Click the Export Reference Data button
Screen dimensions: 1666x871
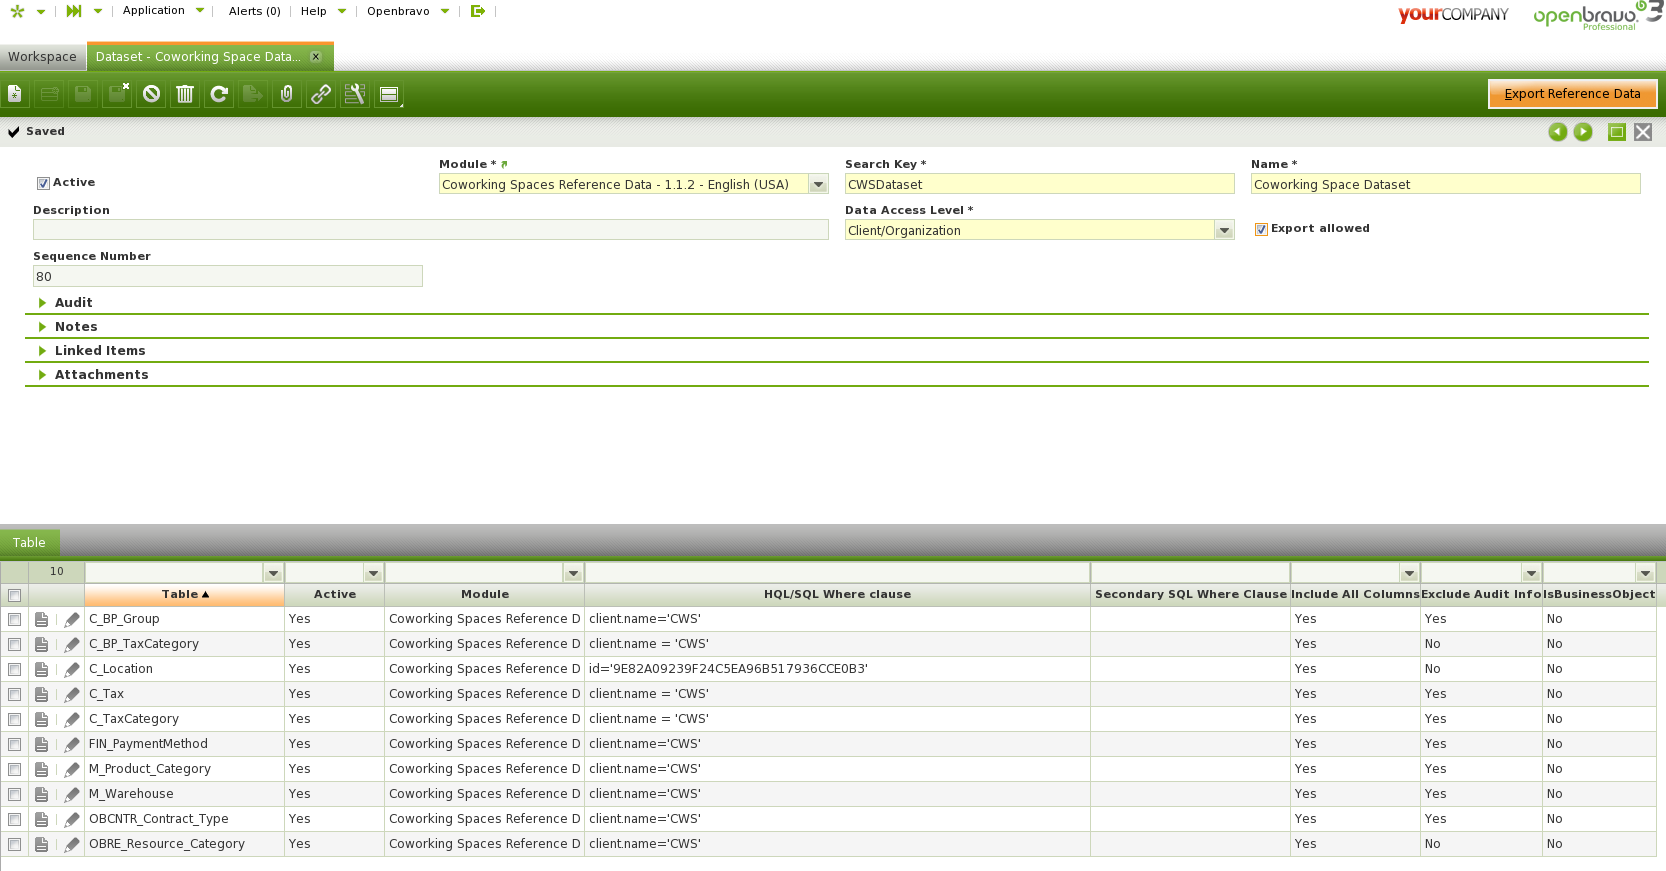pyautogui.click(x=1571, y=94)
